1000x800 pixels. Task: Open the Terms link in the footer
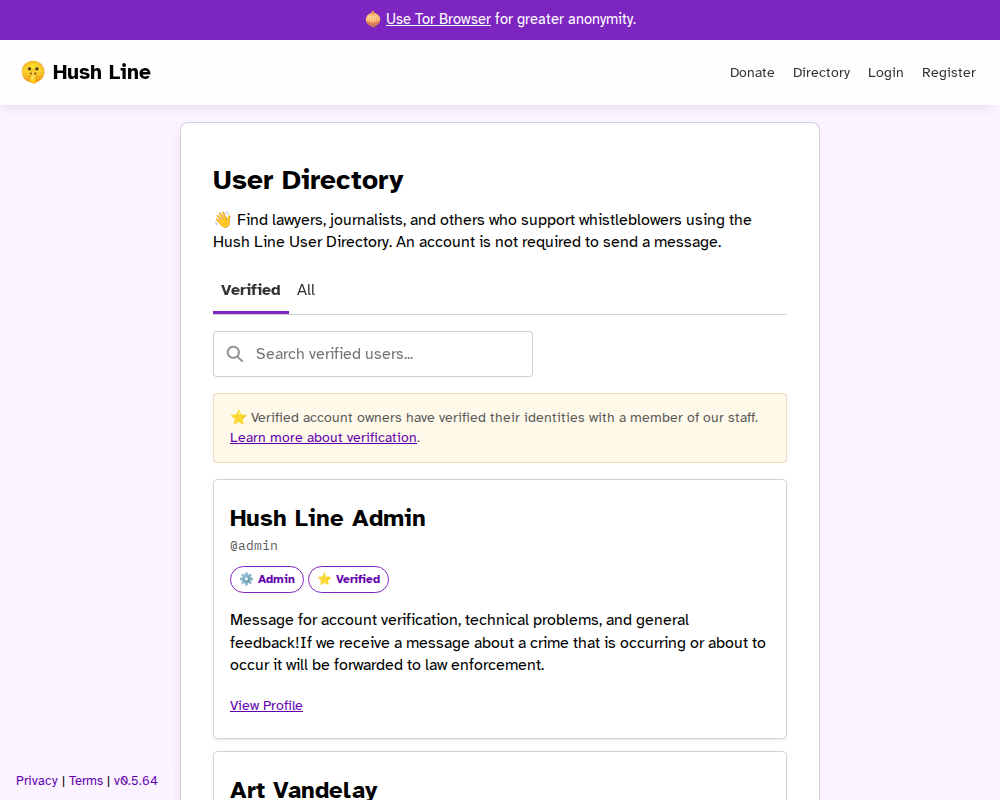point(86,781)
